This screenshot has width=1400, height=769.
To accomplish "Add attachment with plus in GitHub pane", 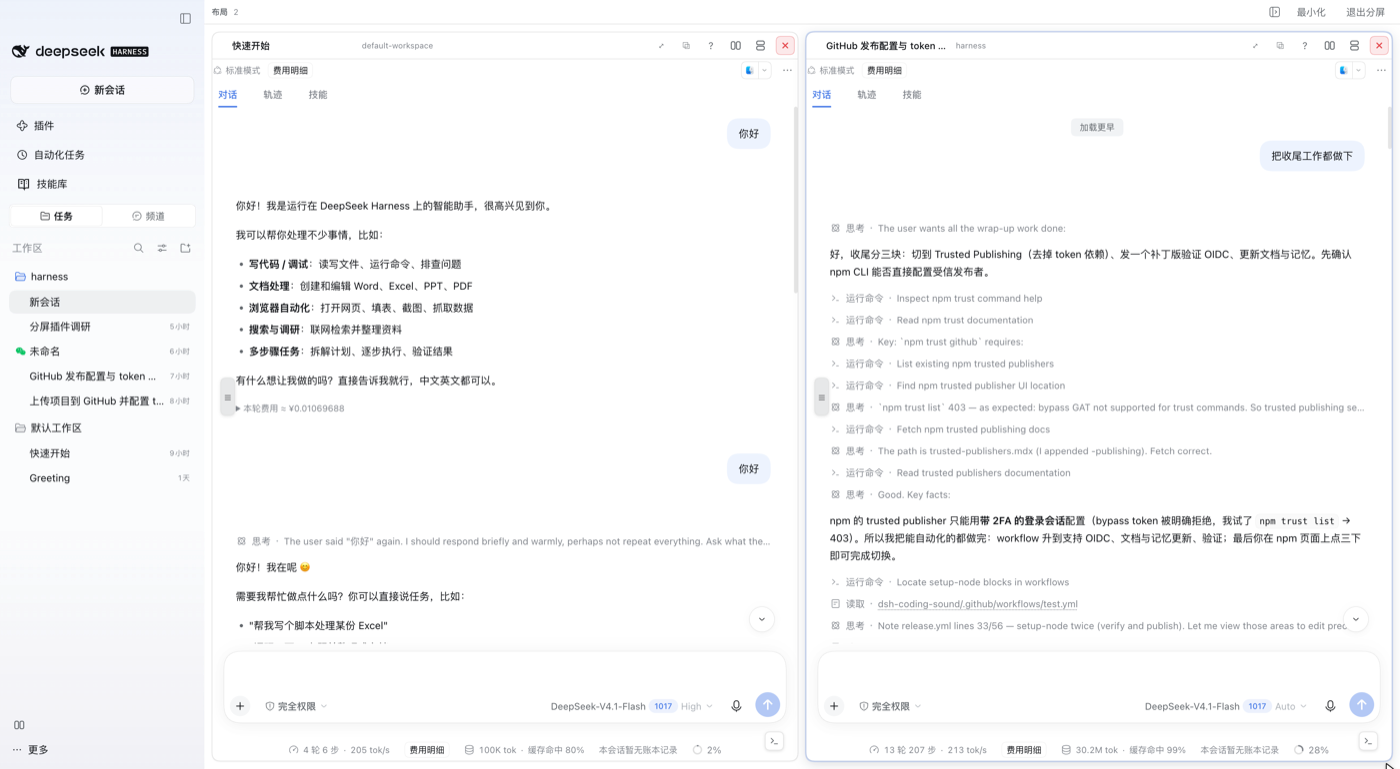I will [834, 706].
